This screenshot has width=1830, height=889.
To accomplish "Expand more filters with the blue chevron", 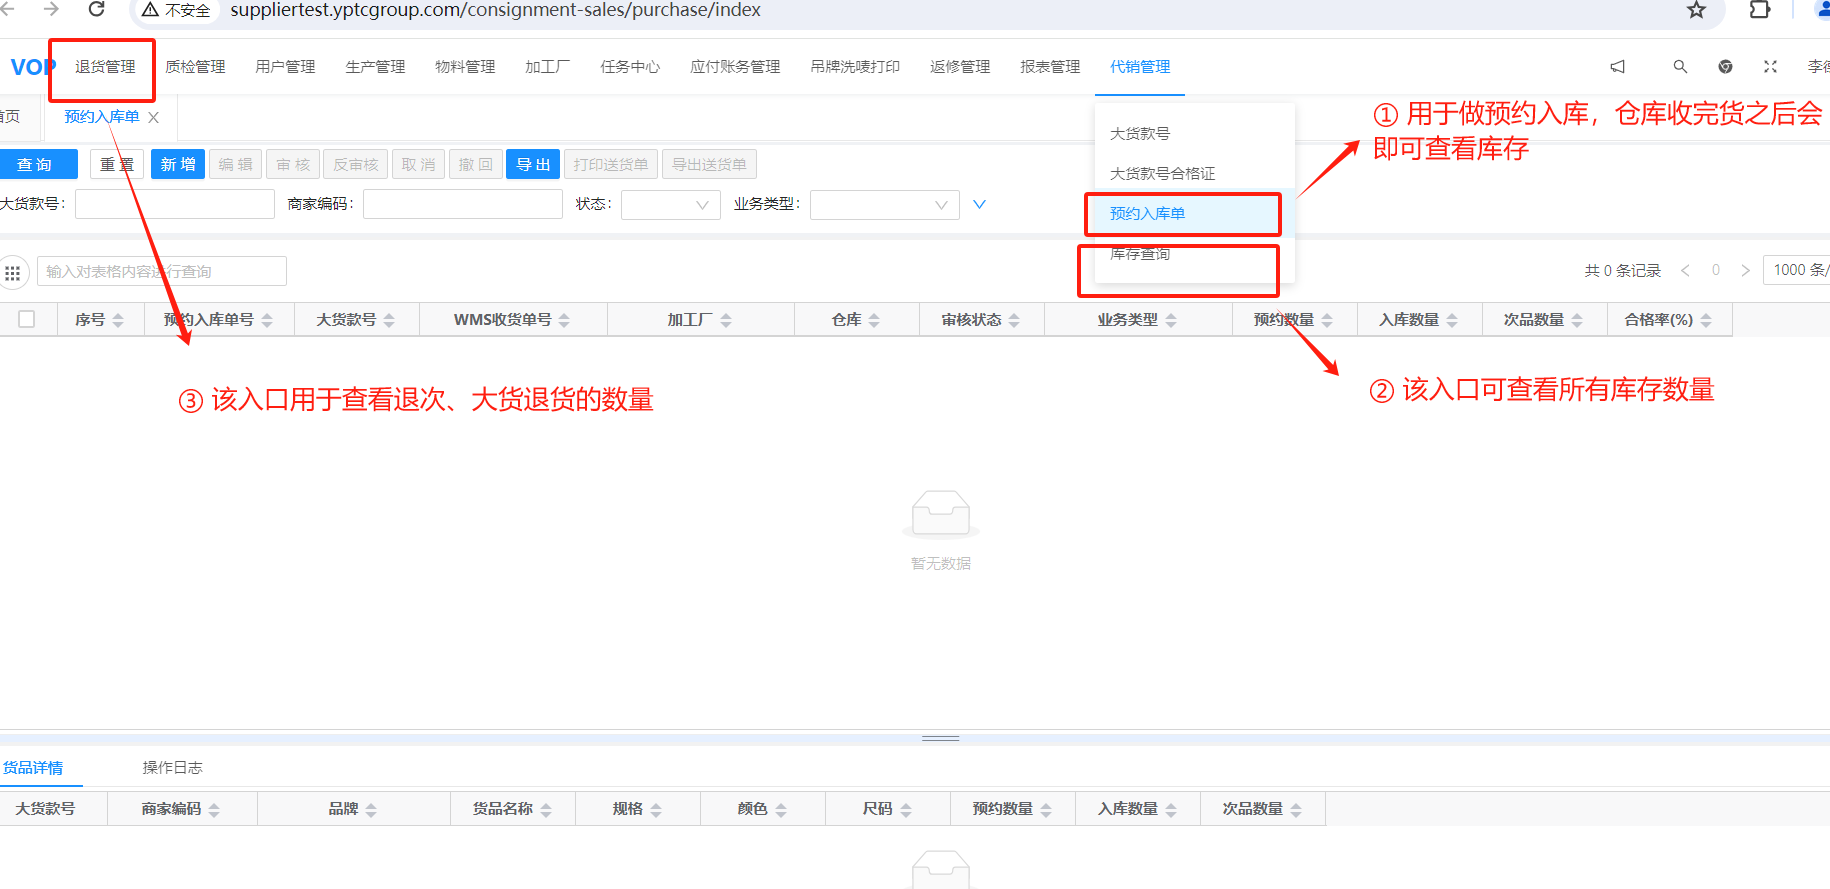I will 979,204.
